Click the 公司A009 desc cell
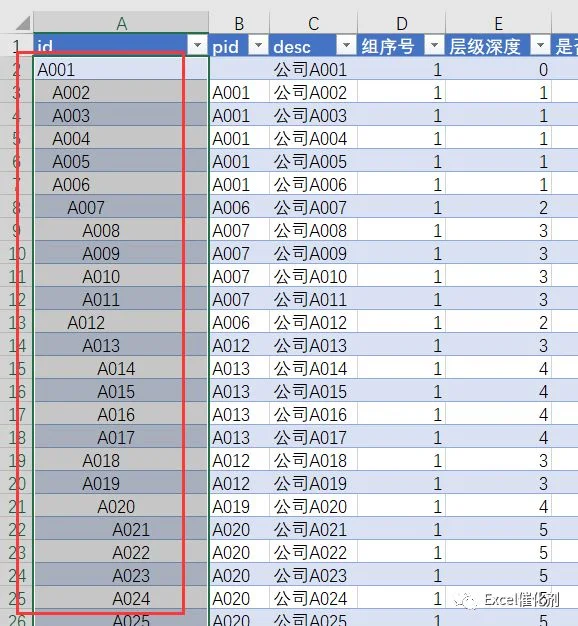This screenshot has height=626, width=578. coord(313,254)
